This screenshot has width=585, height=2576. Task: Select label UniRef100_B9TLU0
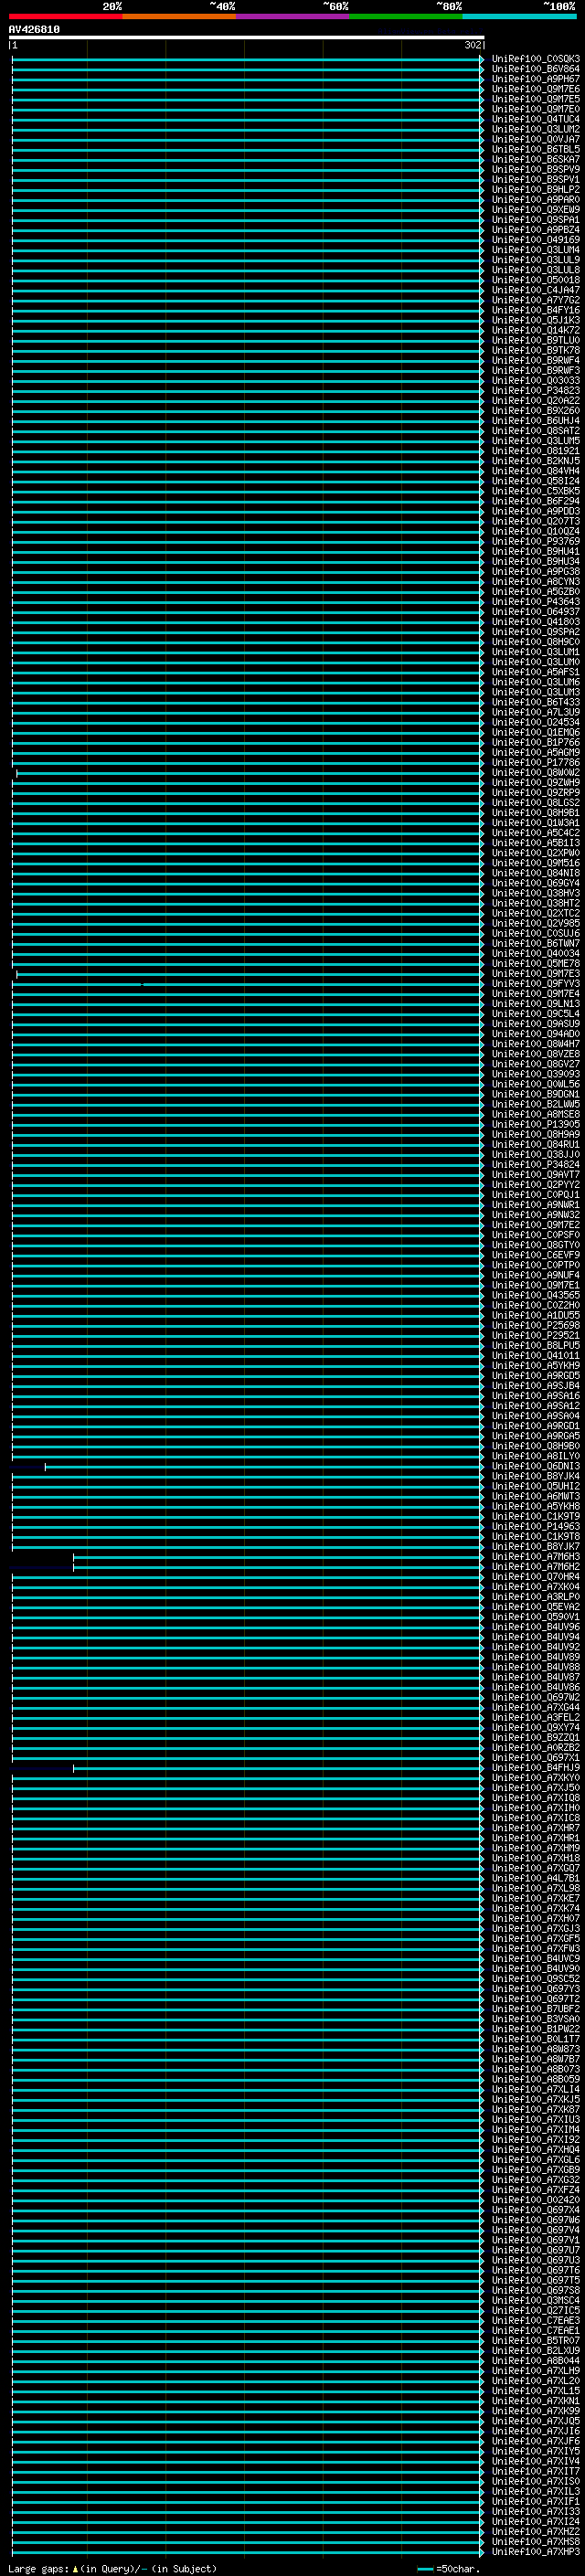point(536,341)
